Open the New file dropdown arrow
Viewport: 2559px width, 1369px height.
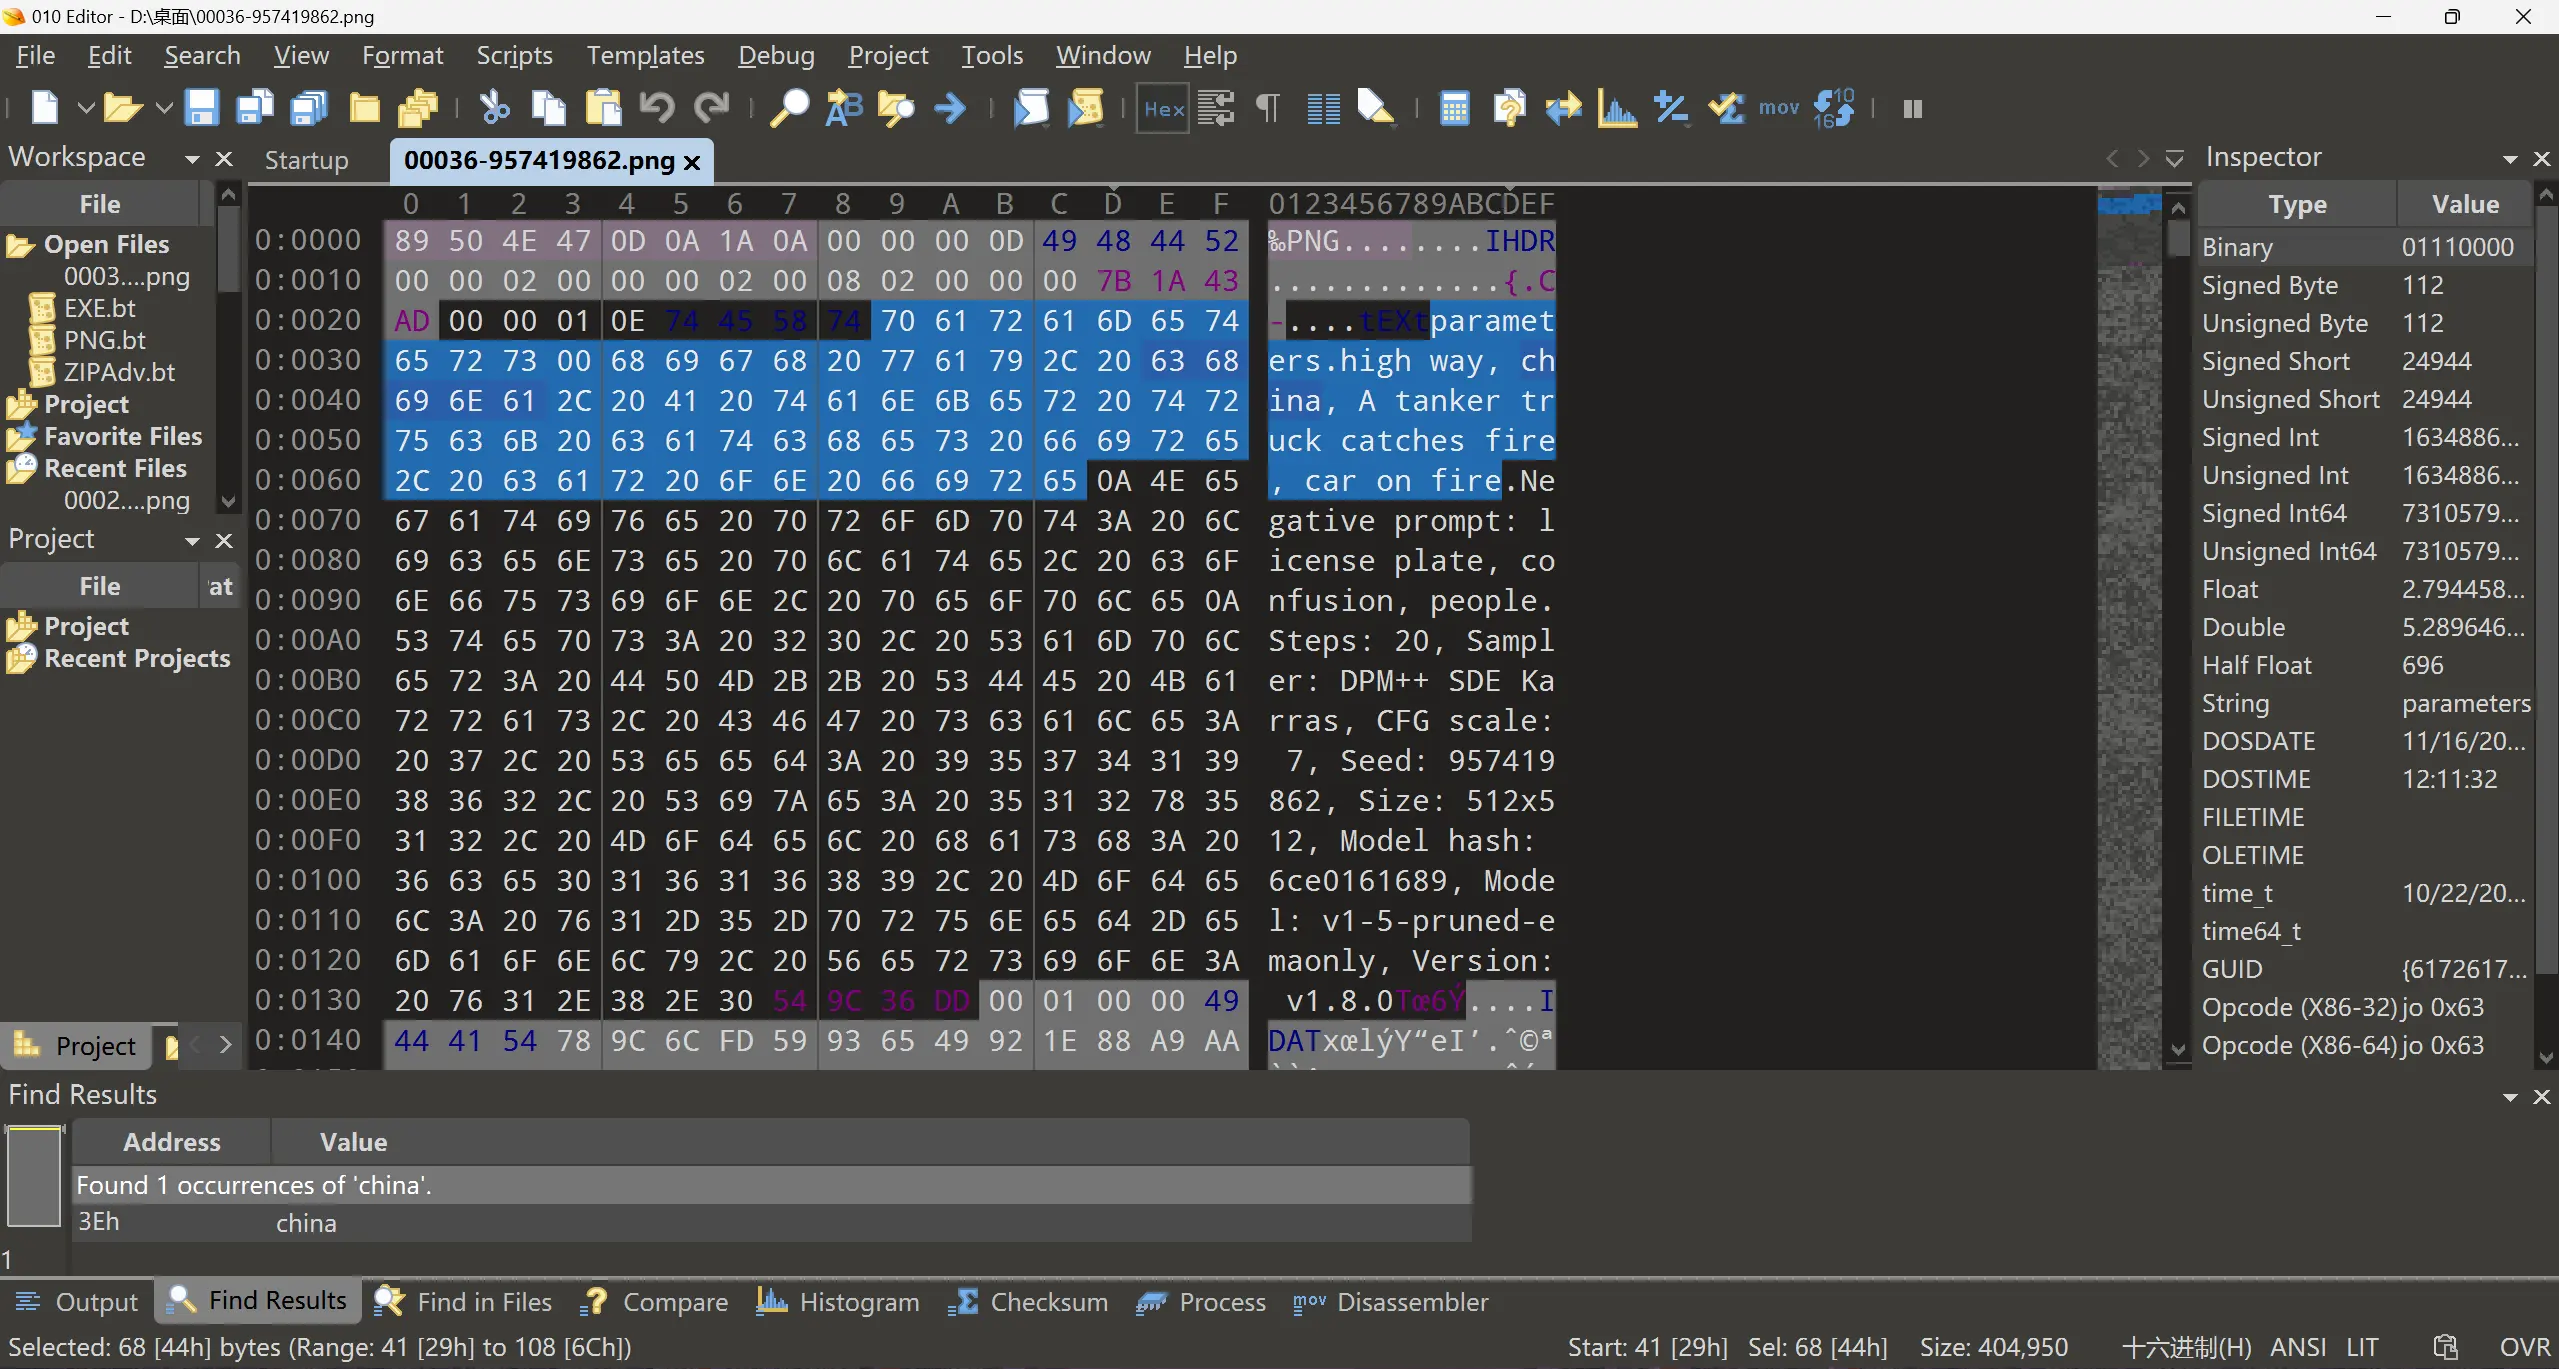(86, 108)
